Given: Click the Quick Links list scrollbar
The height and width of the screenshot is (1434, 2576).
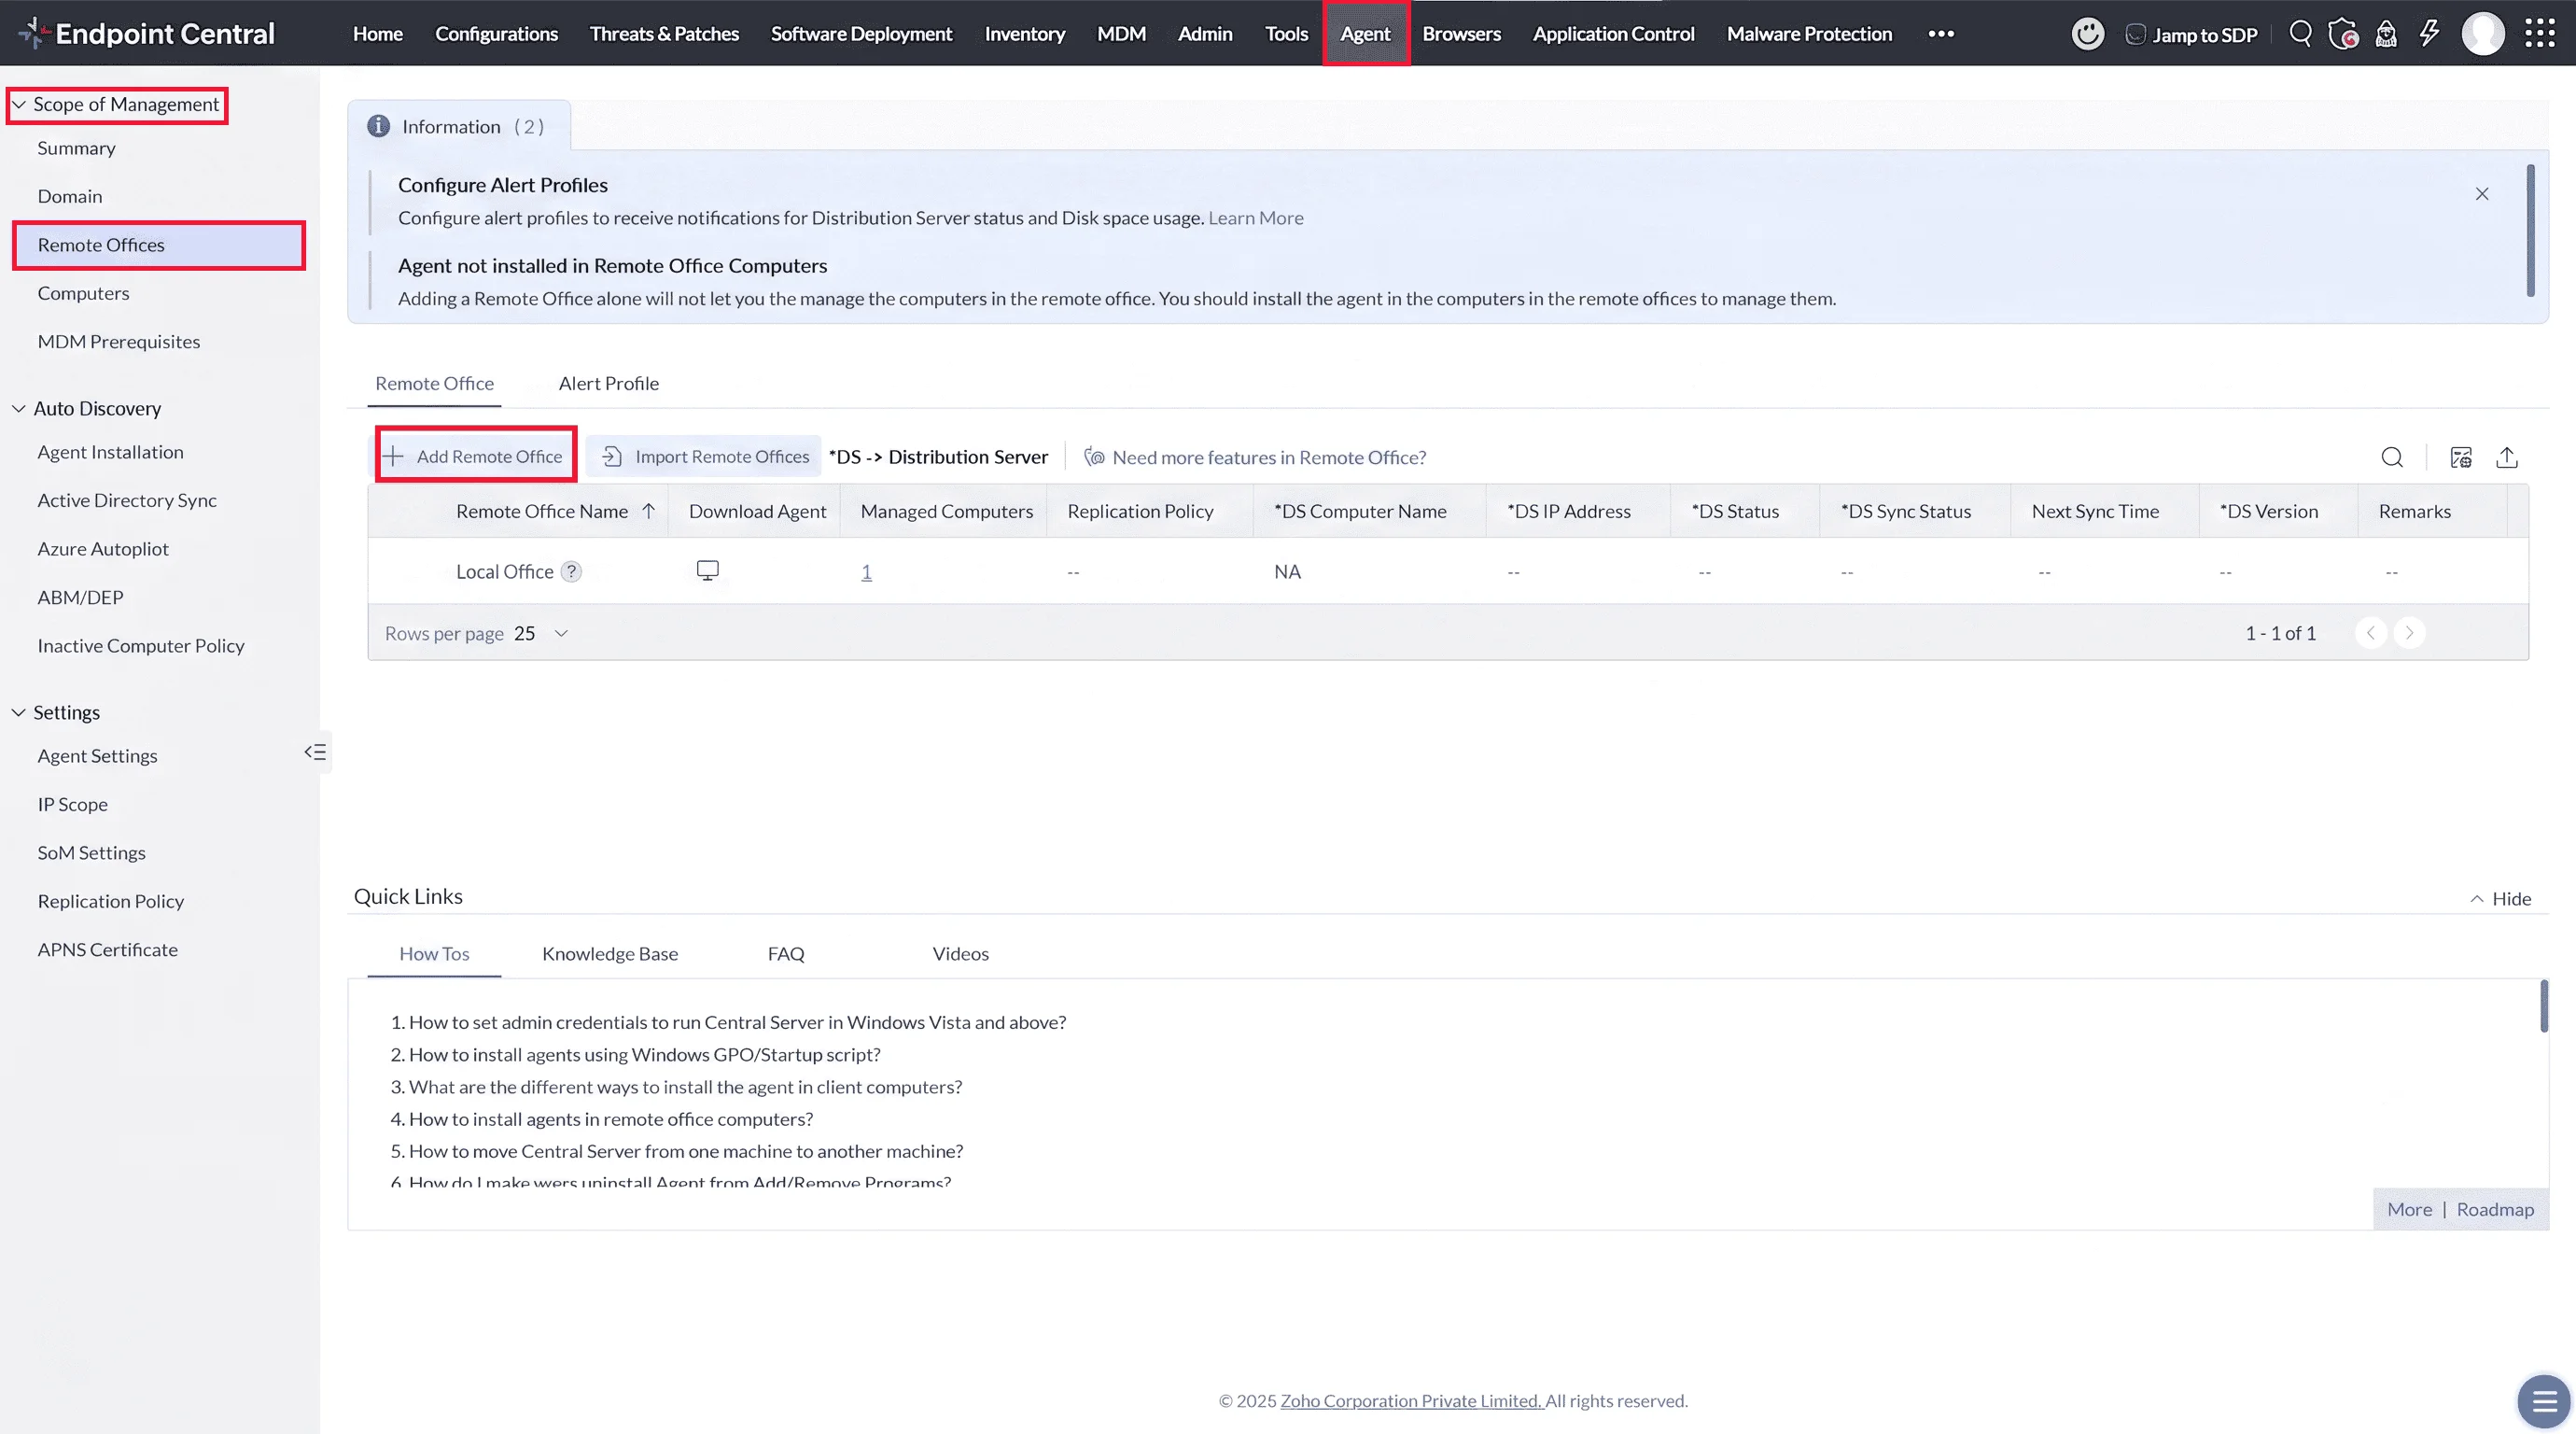Looking at the screenshot, I should pyautogui.click(x=2543, y=1007).
